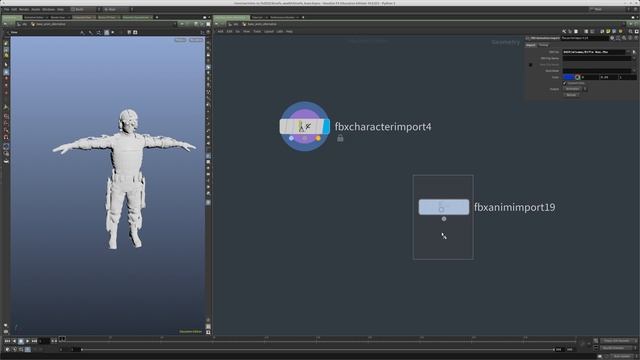Viewport: 640px width, 360px height.
Task: Open the Animation output dropdown
Action: (x=575, y=89)
